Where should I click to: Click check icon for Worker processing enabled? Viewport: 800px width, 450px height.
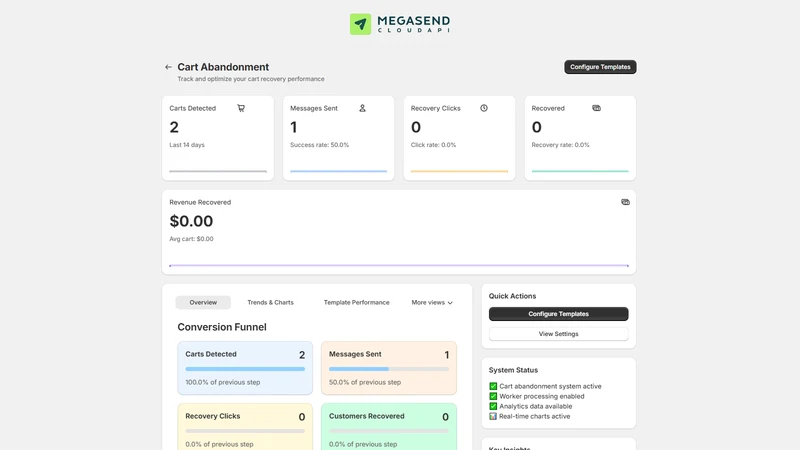click(493, 396)
